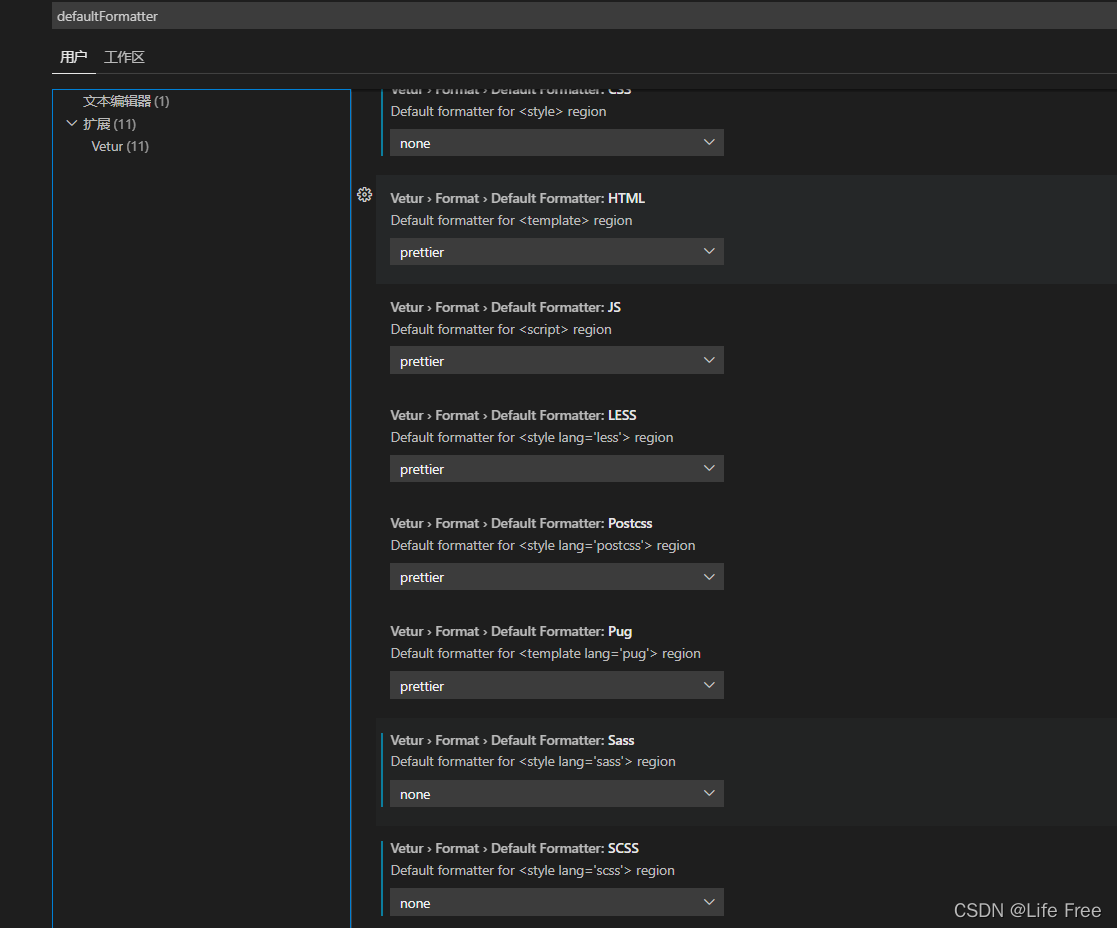Open the Pug default formatter dropdown
Image resolution: width=1117 pixels, height=928 pixels.
(x=556, y=685)
